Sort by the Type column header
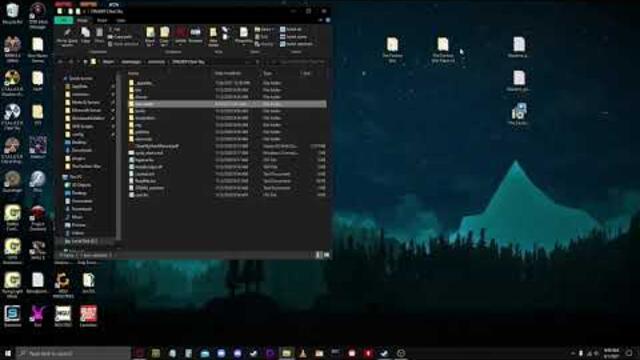Image resolution: width=640 pixels, height=360 pixels. click(x=267, y=73)
